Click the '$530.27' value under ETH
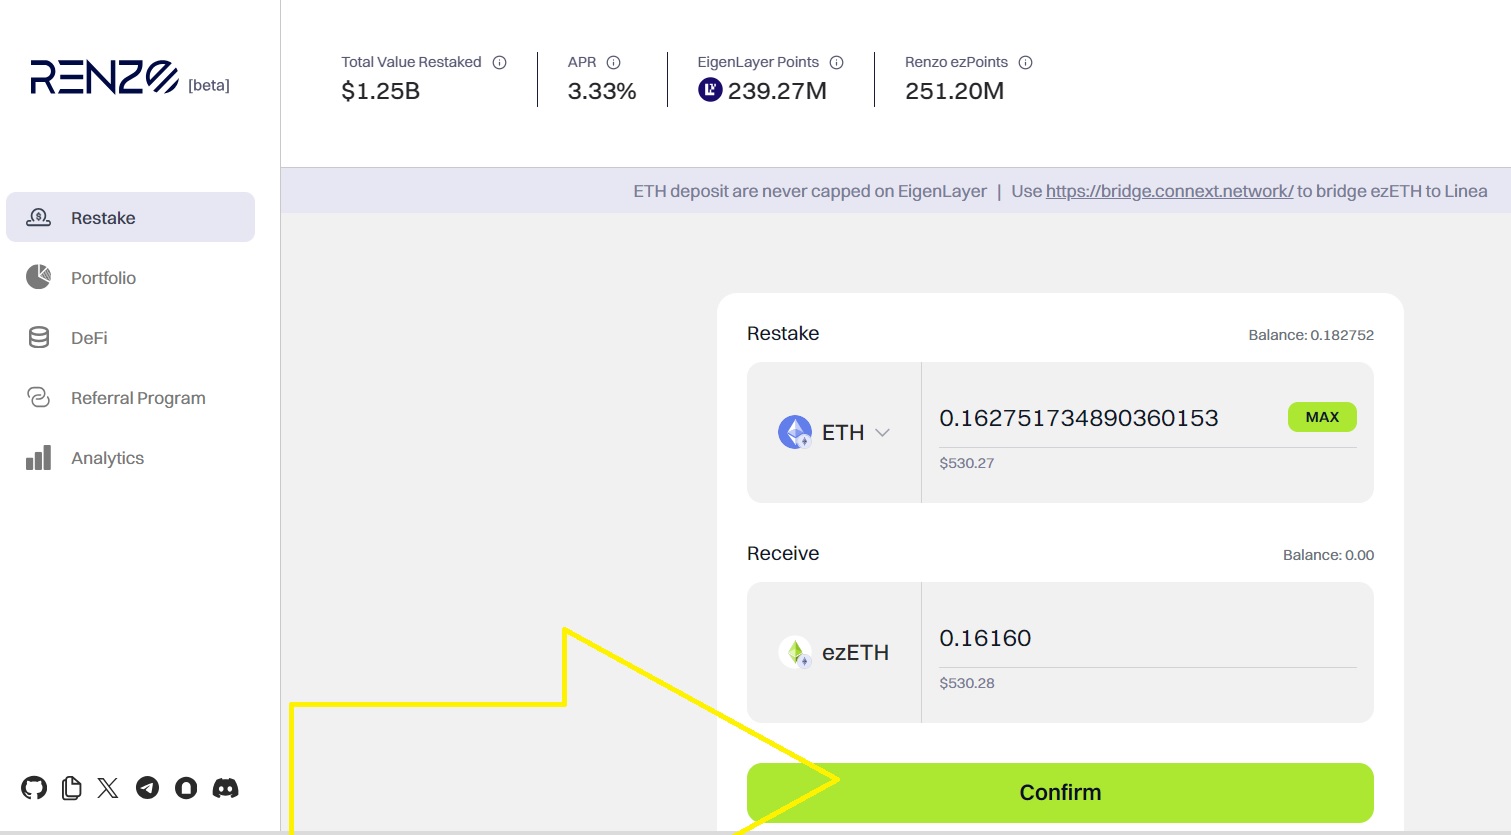The height and width of the screenshot is (835, 1511). pos(967,463)
